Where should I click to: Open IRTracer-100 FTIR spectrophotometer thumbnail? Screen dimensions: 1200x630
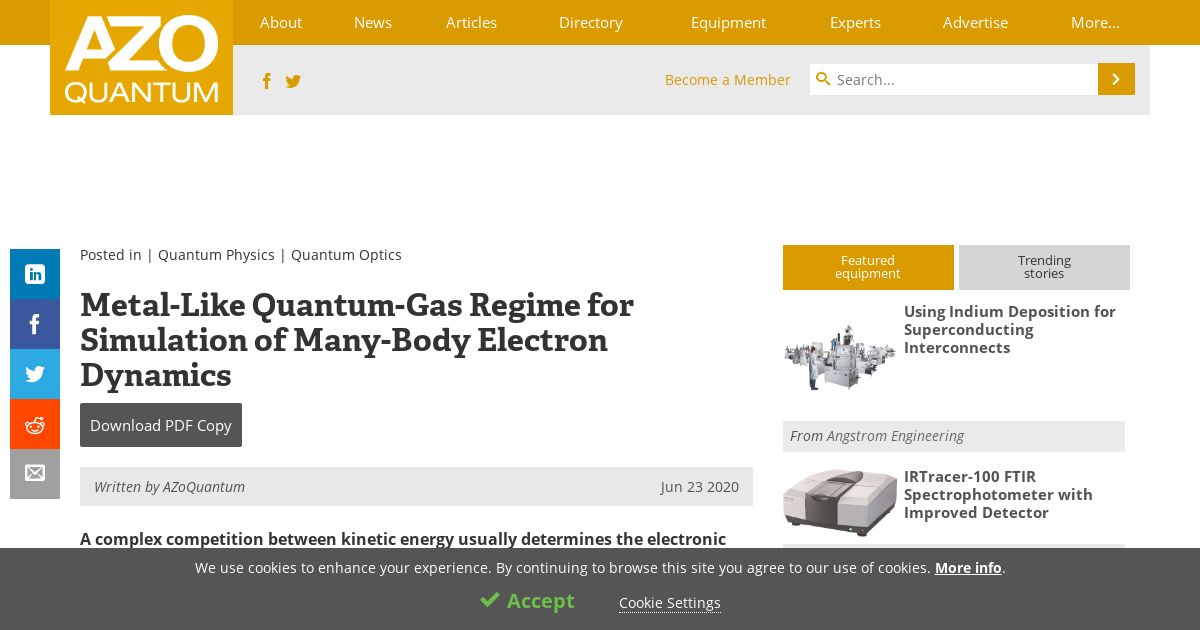[840, 501]
